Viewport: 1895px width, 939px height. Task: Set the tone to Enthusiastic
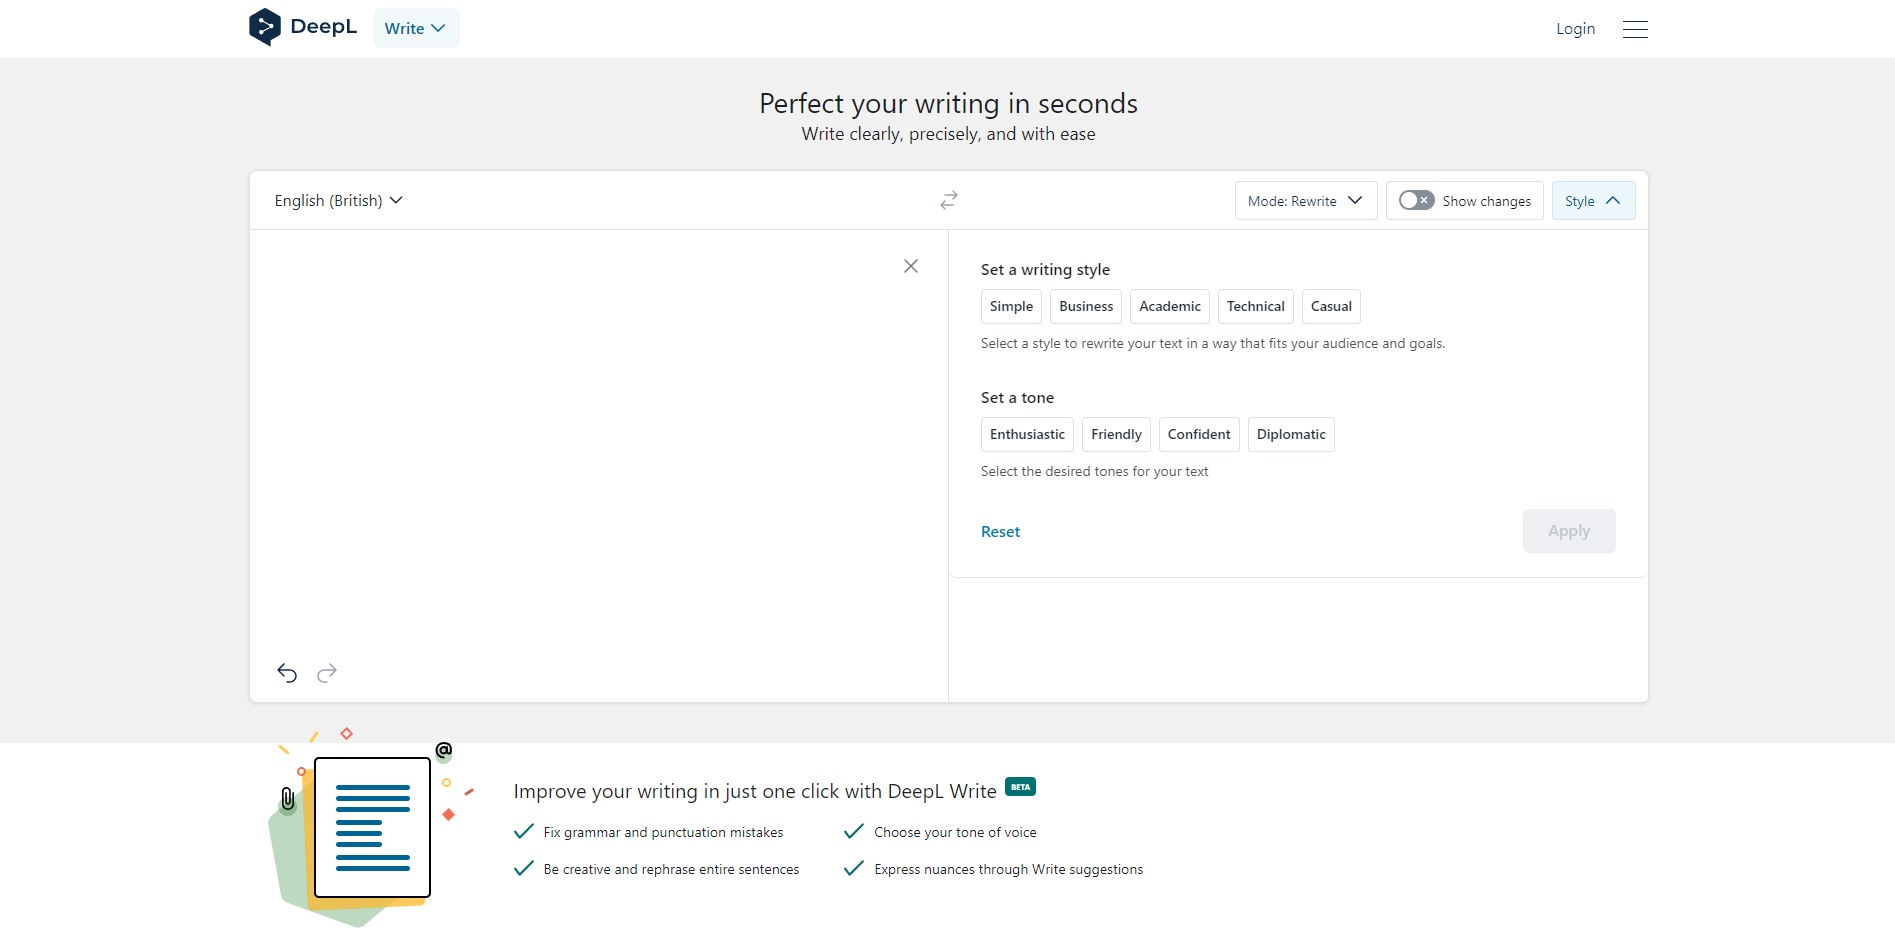click(x=1027, y=434)
